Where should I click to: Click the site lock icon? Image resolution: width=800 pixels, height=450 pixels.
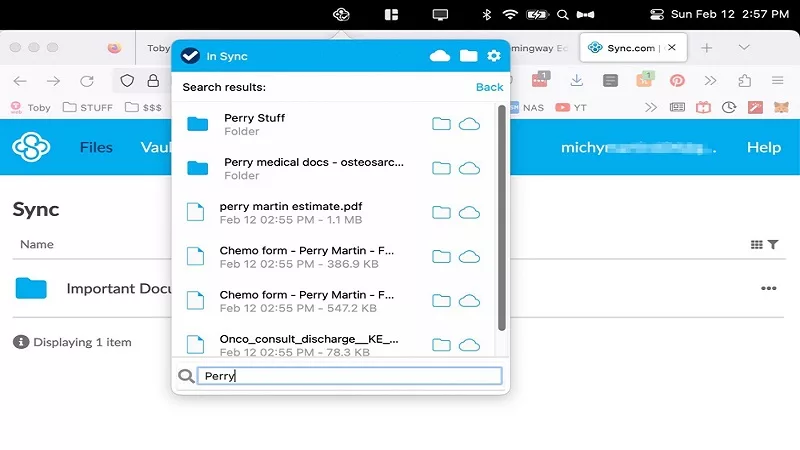(x=153, y=81)
